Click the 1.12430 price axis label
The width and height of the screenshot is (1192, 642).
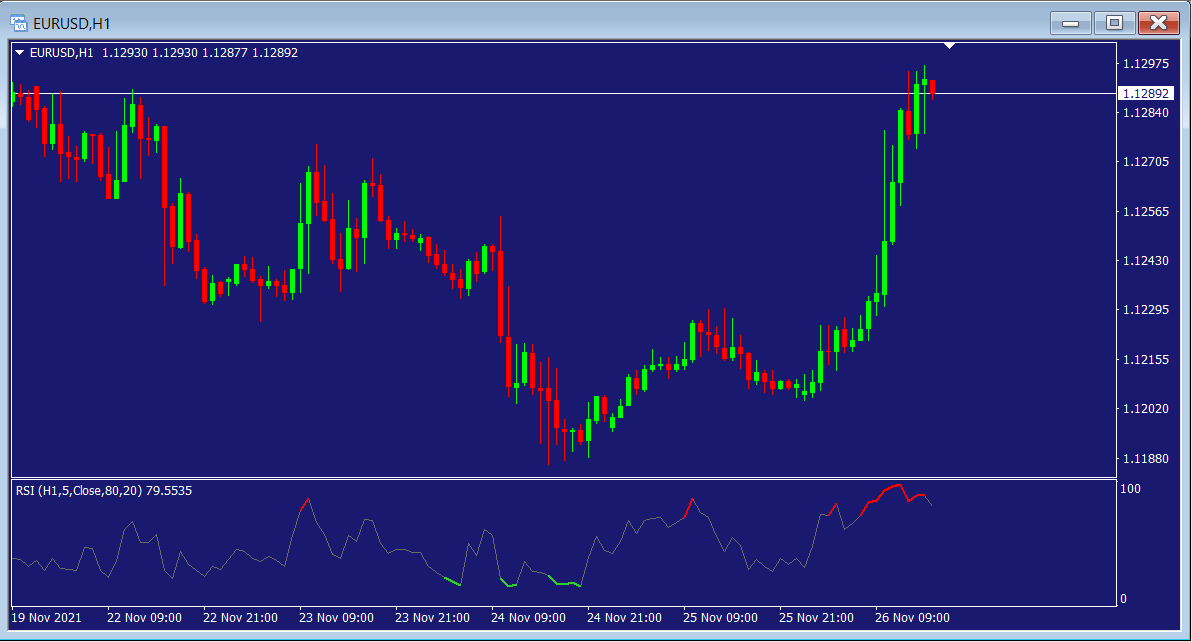(x=1146, y=261)
